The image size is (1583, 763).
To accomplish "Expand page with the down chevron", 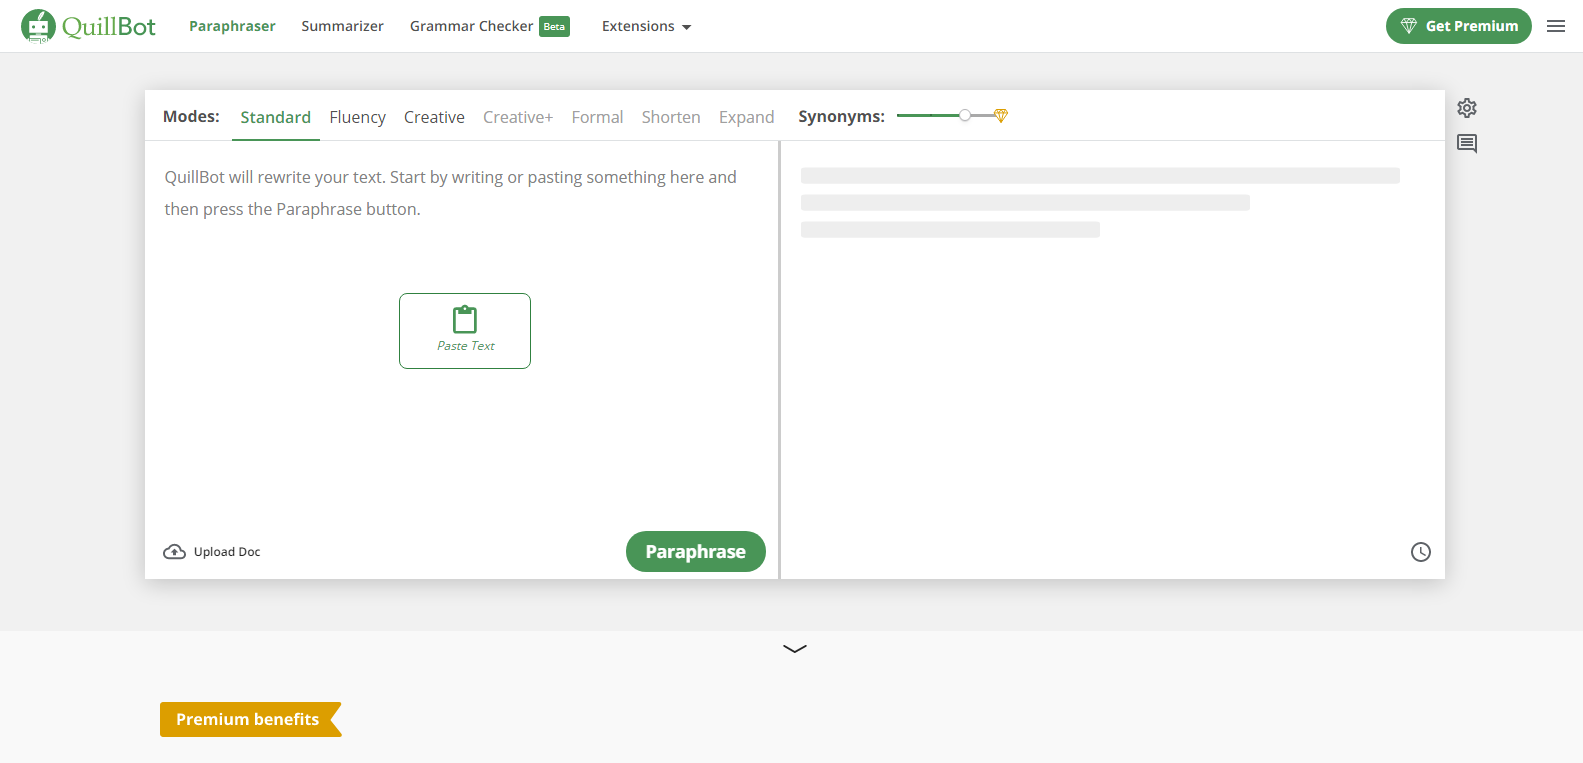I will pyautogui.click(x=795, y=648).
